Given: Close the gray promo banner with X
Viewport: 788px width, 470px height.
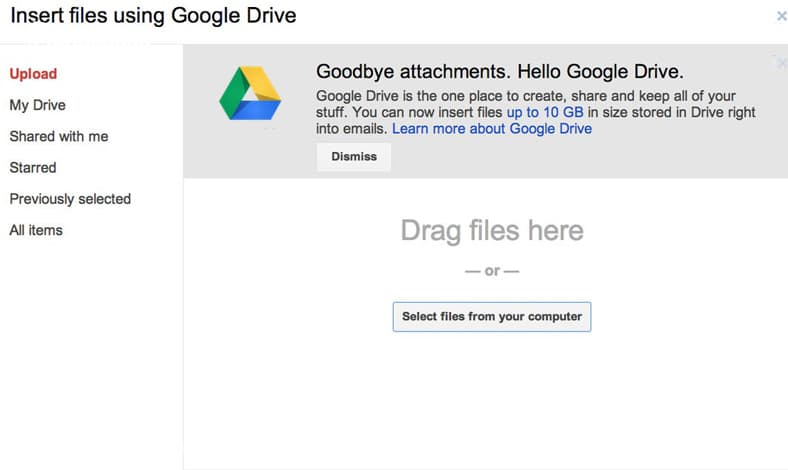Looking at the screenshot, I should [x=781, y=63].
